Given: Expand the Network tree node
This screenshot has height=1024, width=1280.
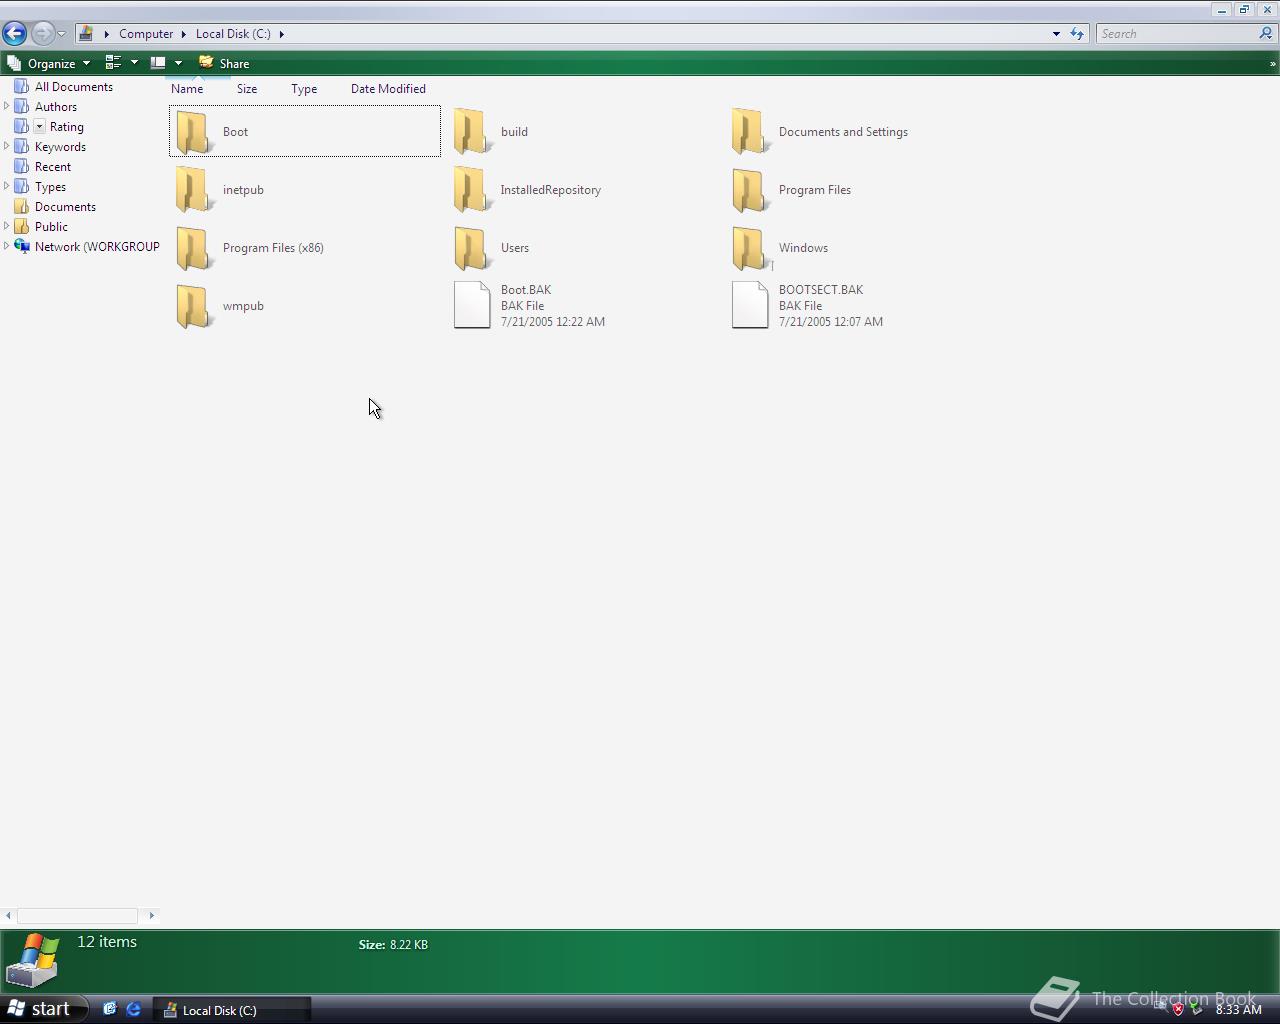Looking at the screenshot, I should tap(7, 246).
